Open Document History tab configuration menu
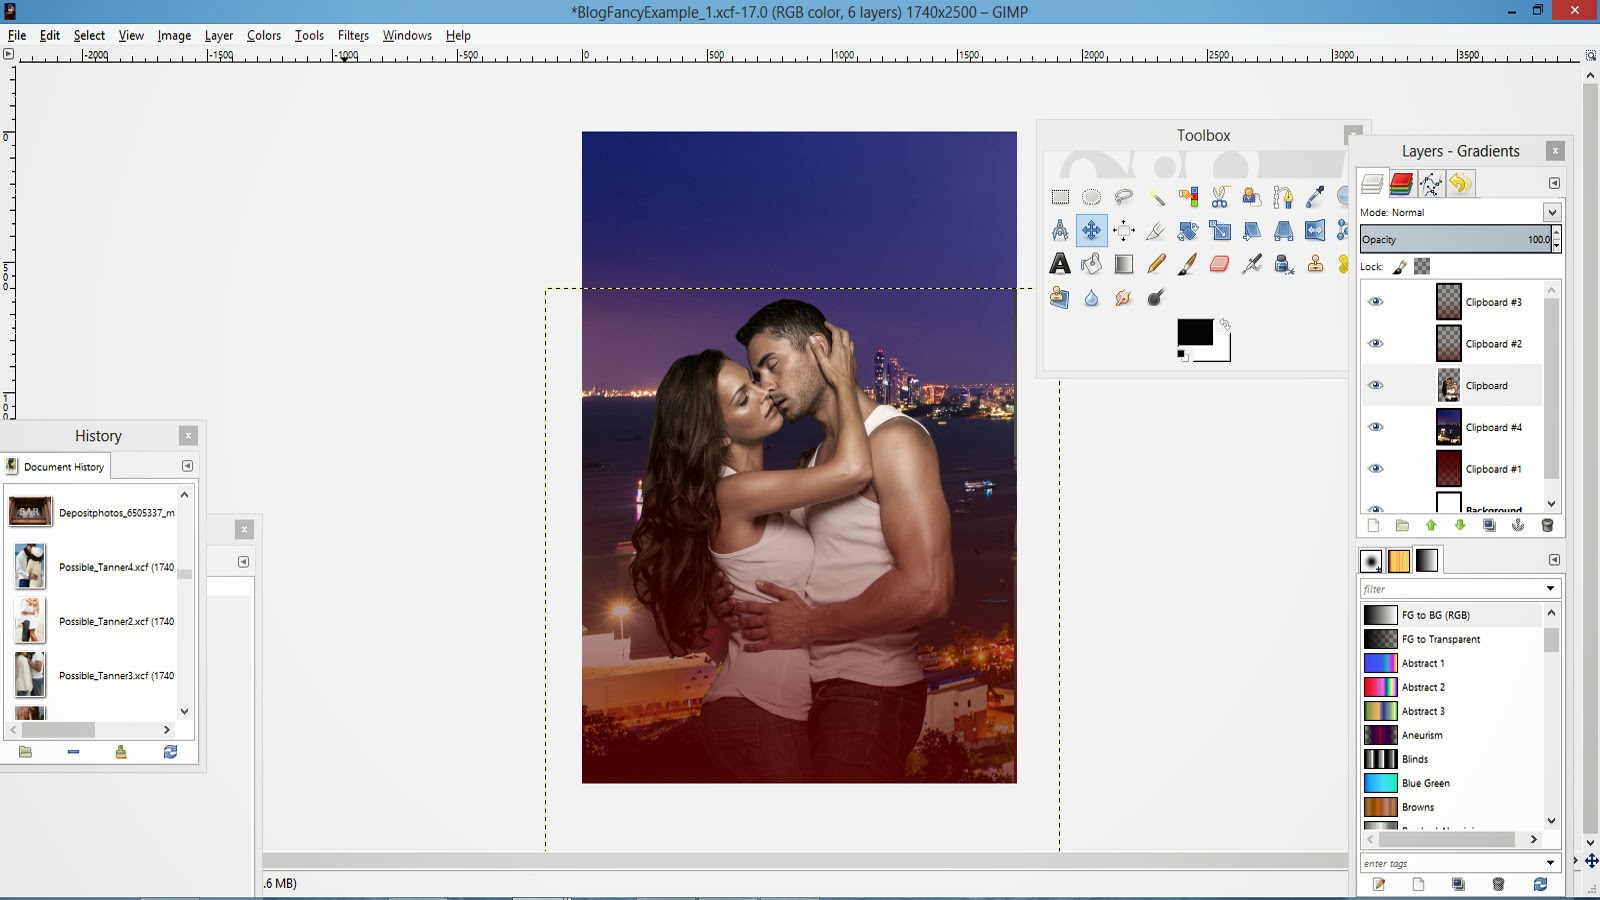Screen dimensions: 1600x900 (x=187, y=466)
